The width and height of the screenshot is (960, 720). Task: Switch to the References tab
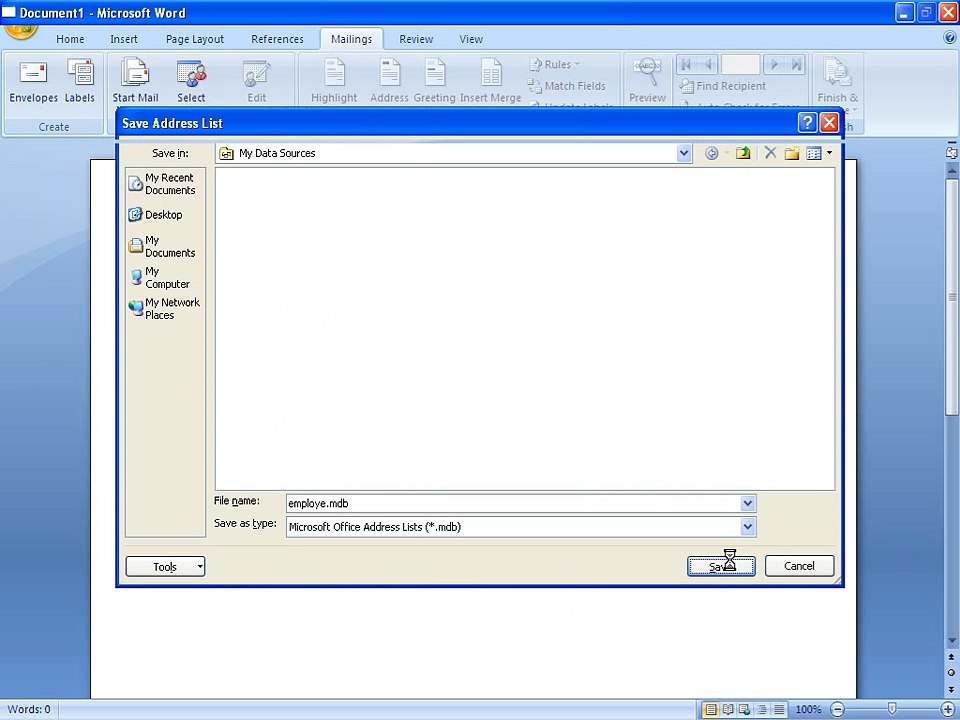[x=277, y=39]
